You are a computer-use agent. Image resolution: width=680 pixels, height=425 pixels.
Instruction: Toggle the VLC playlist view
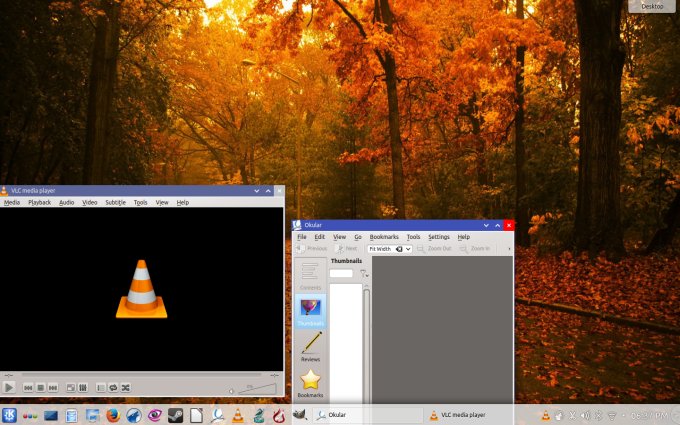click(101, 387)
